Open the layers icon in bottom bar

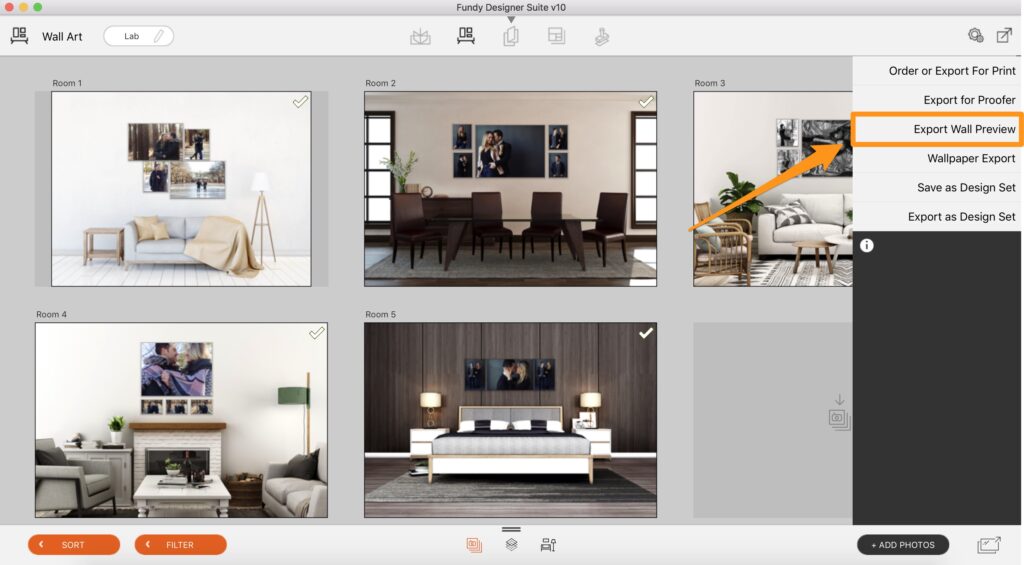tap(511, 544)
